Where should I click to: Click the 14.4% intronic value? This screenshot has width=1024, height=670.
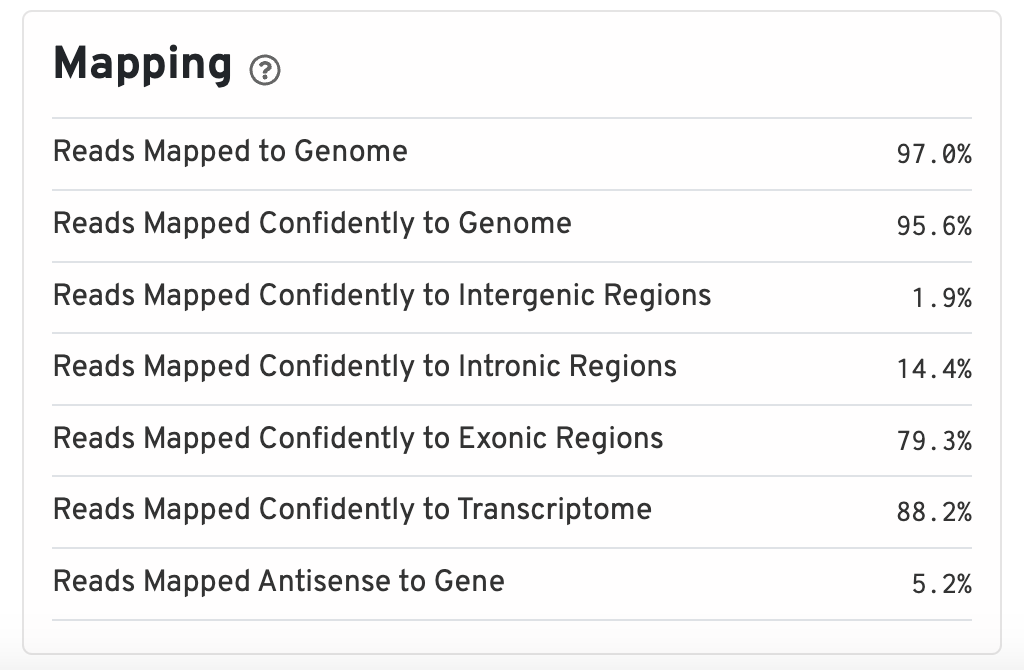(934, 369)
